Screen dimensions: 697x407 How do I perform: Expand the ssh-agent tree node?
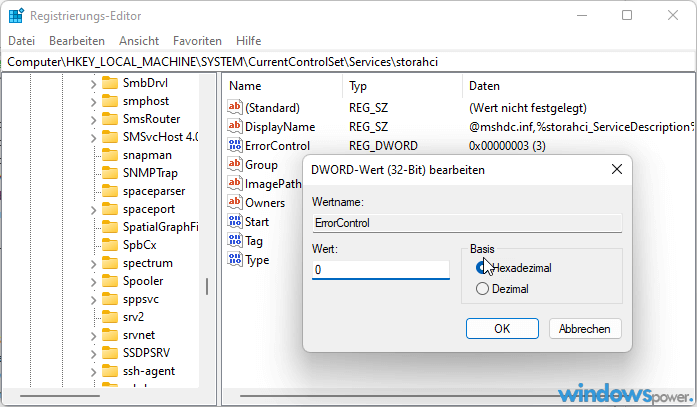point(93,372)
